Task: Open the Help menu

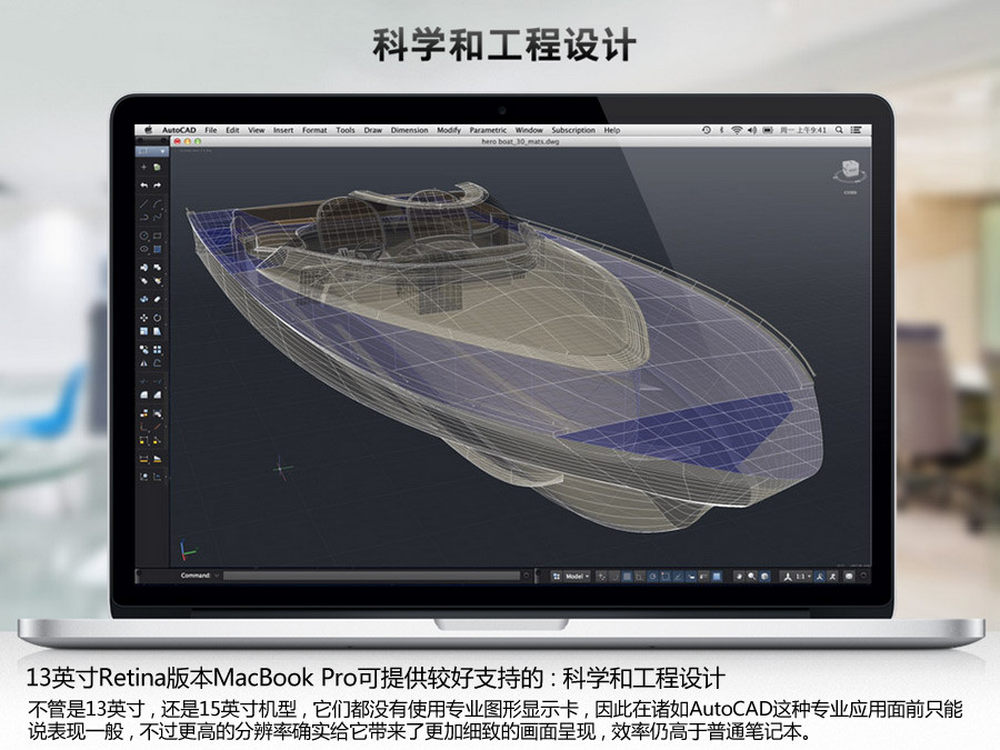Action: [x=612, y=130]
